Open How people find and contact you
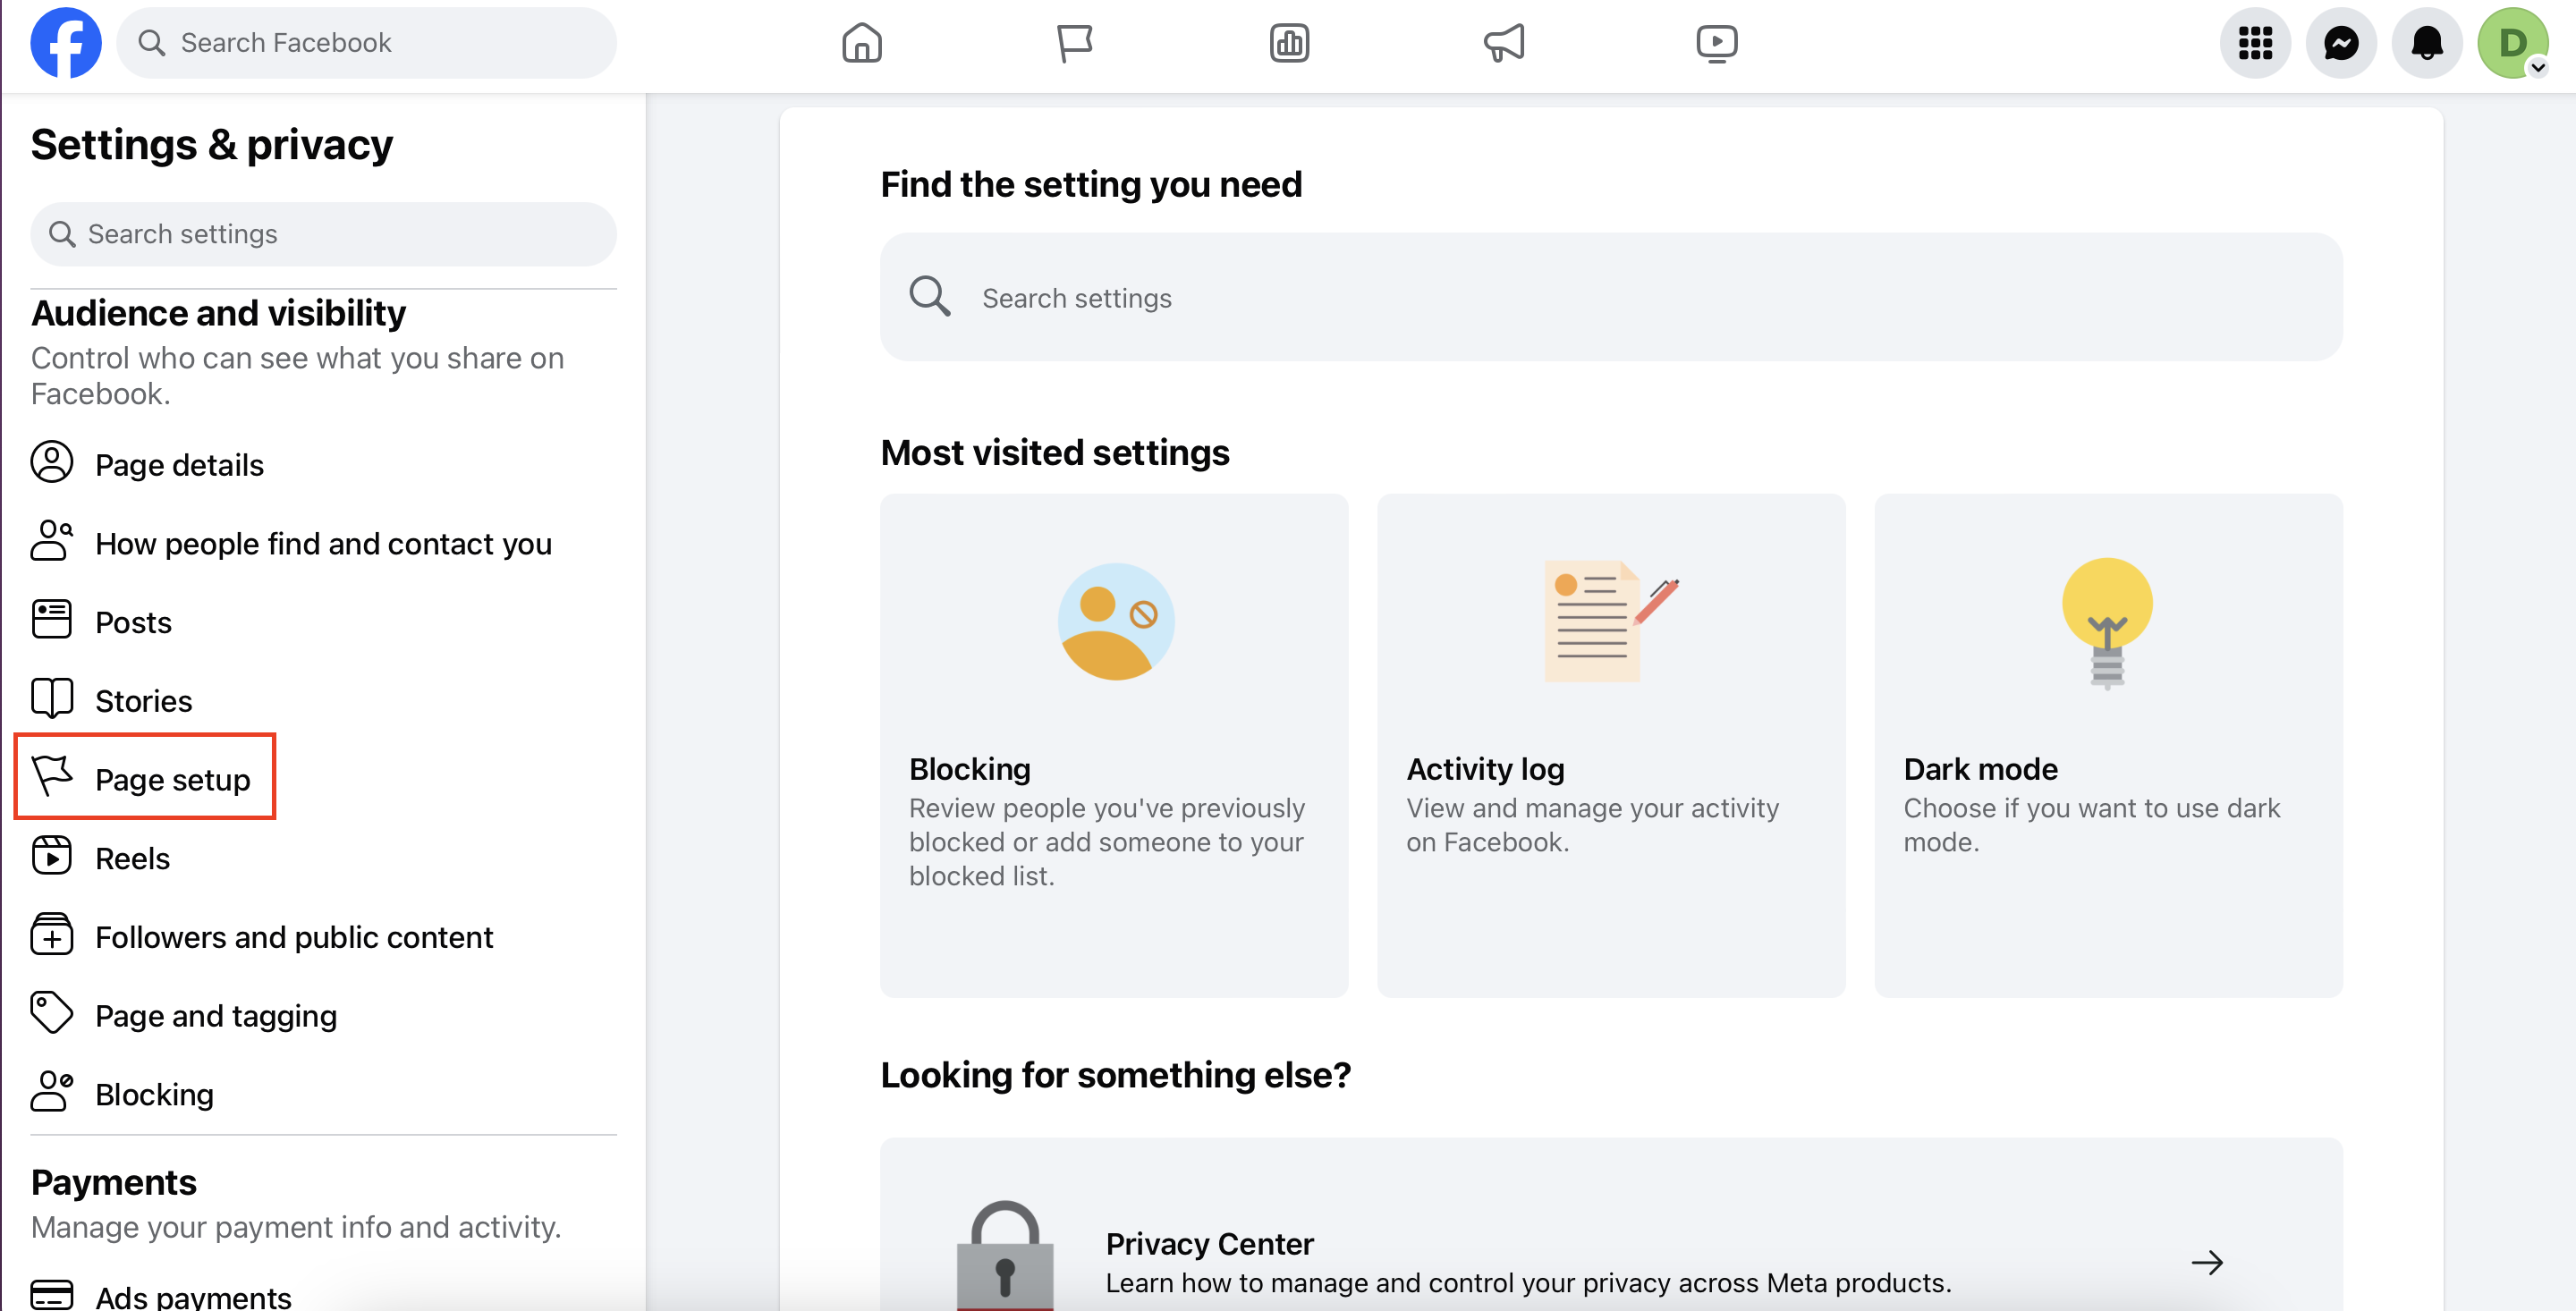This screenshot has height=1311, width=2576. (324, 543)
